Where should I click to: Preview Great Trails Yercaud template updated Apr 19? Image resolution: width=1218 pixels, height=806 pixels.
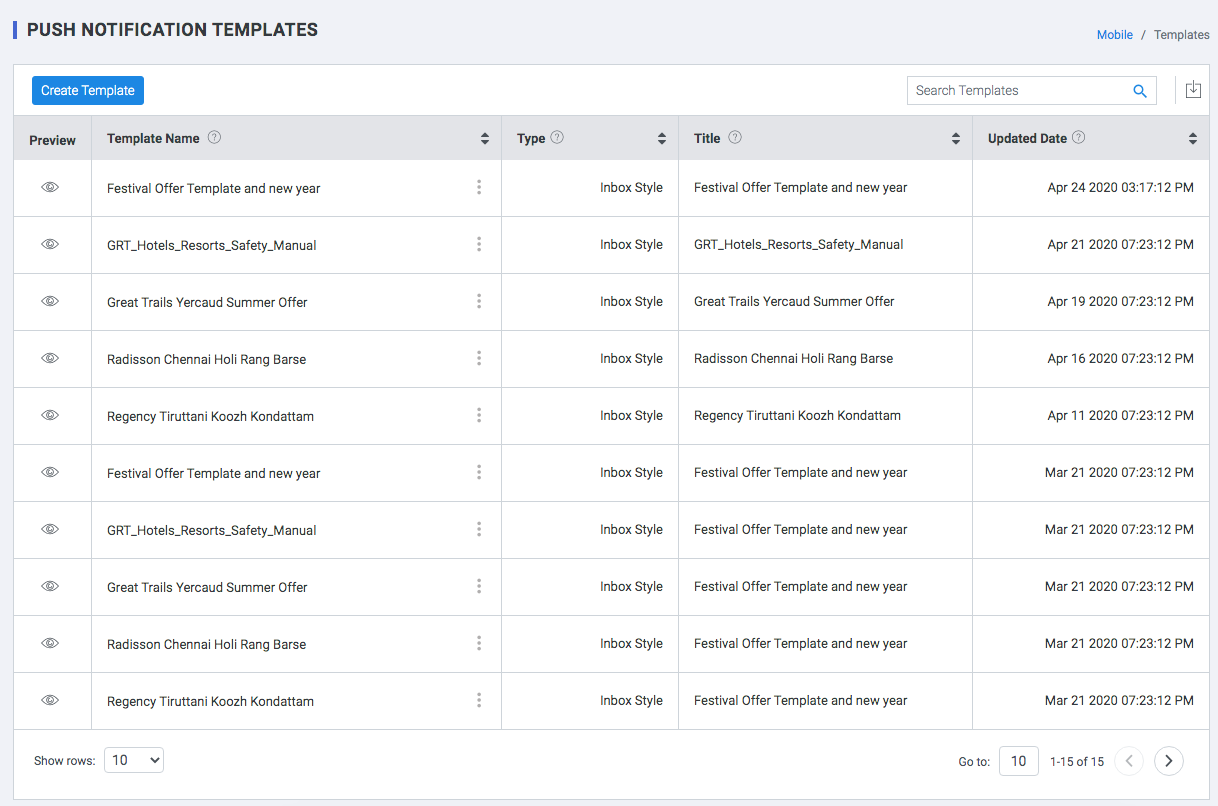pyautogui.click(x=50, y=301)
